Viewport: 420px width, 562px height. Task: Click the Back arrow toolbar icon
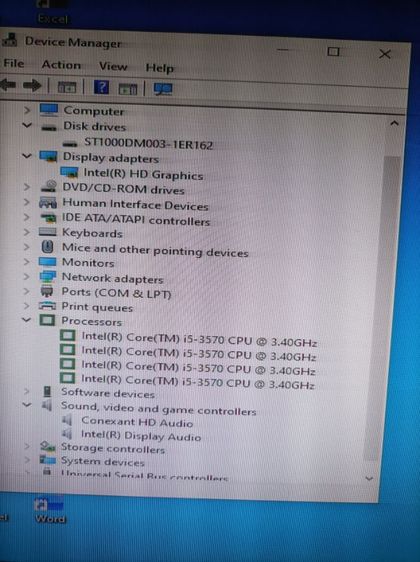point(8,85)
